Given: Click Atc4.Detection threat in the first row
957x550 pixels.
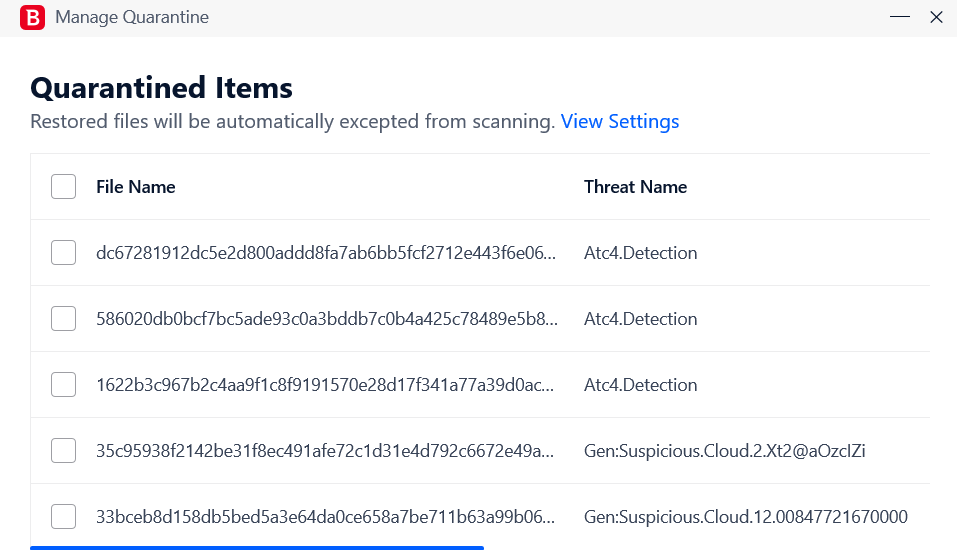Looking at the screenshot, I should 640,253.
